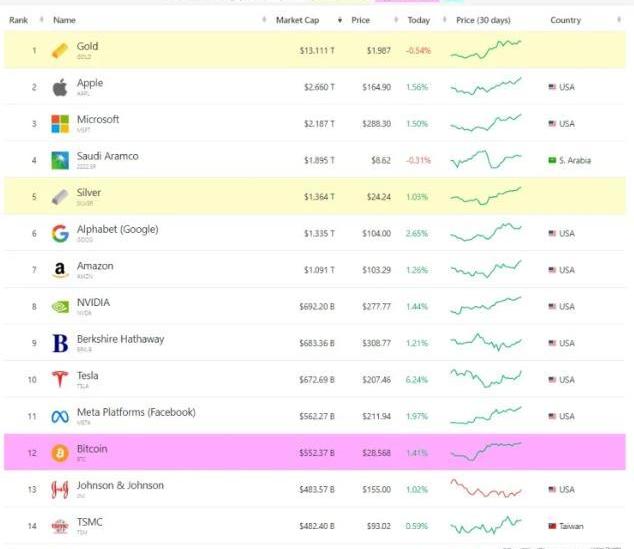Click Saudi Aramco 30-day price chart
634x549 pixels.
pos(486,159)
